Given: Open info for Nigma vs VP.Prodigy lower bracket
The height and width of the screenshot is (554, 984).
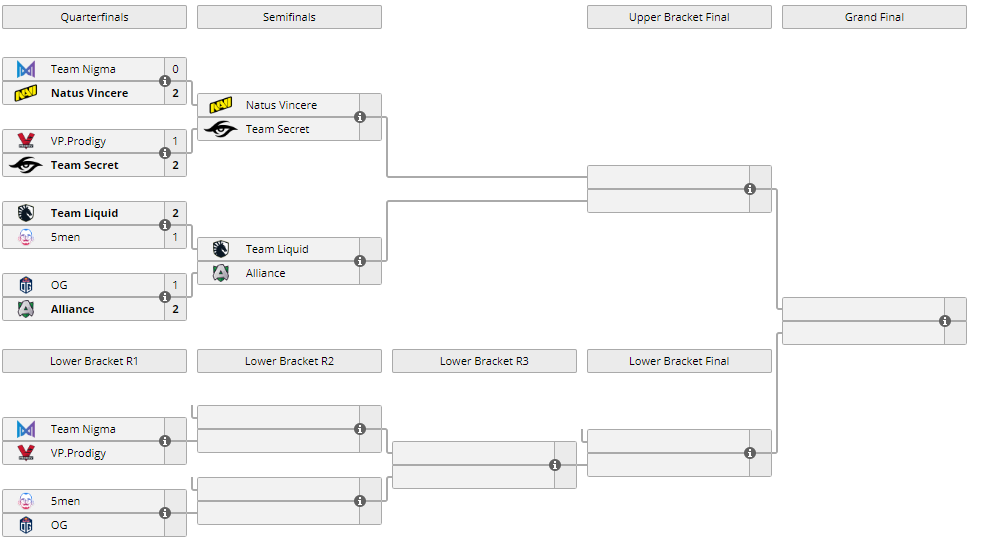Looking at the screenshot, I should 165,441.
